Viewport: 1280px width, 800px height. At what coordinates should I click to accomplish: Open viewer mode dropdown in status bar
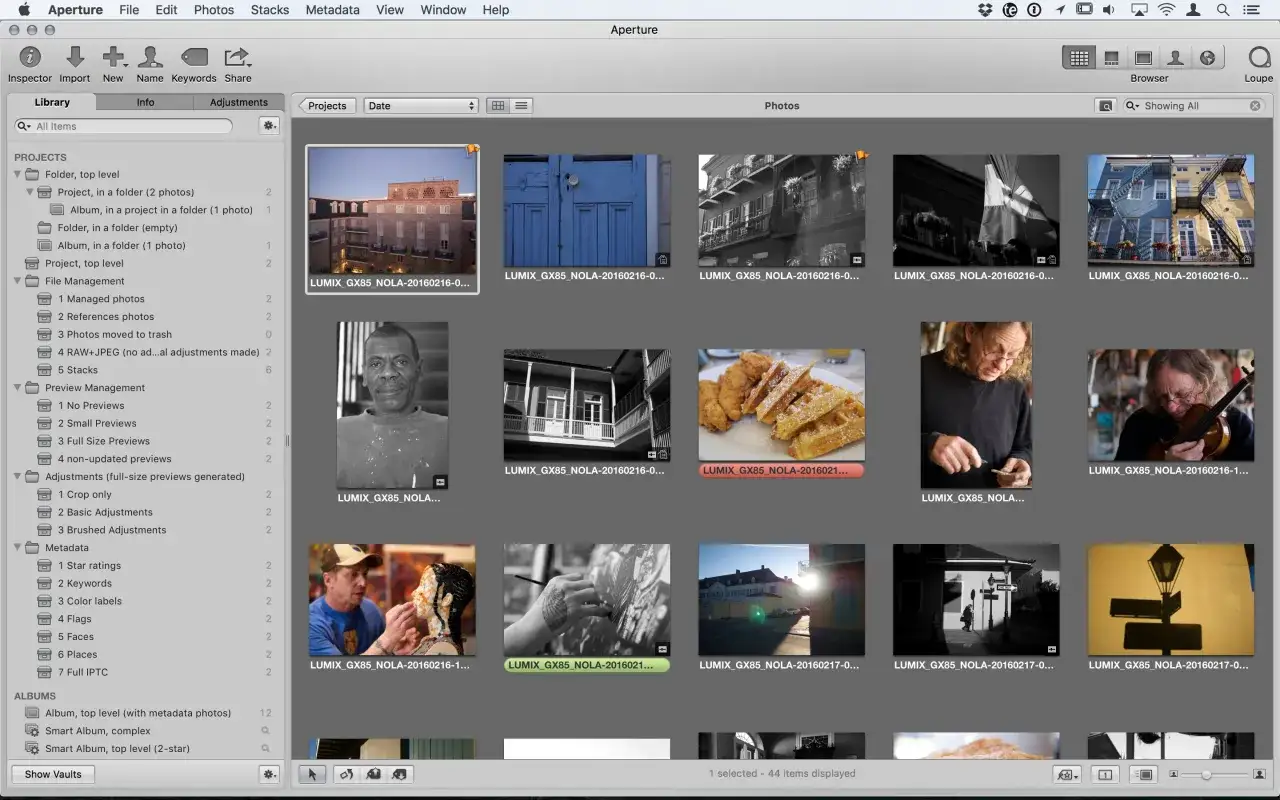[1066, 774]
